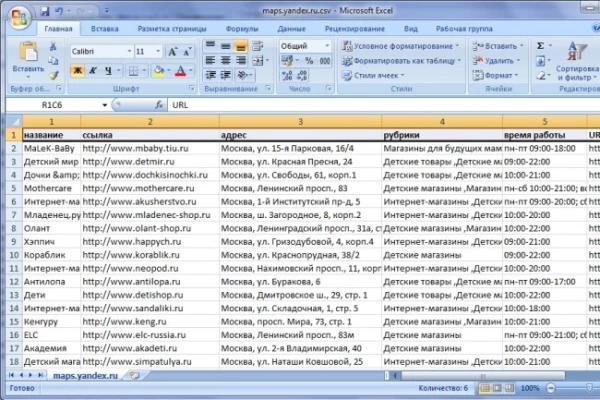This screenshot has width=600, height=400.
Task: Select all cells corner button
Action: (14, 121)
